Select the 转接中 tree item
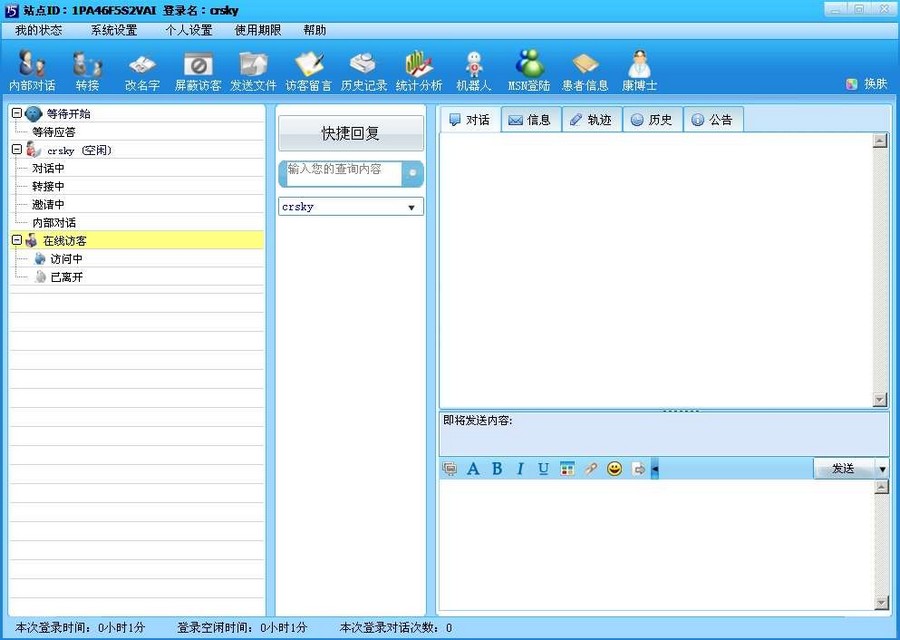This screenshot has height=640, width=900. 48,186
